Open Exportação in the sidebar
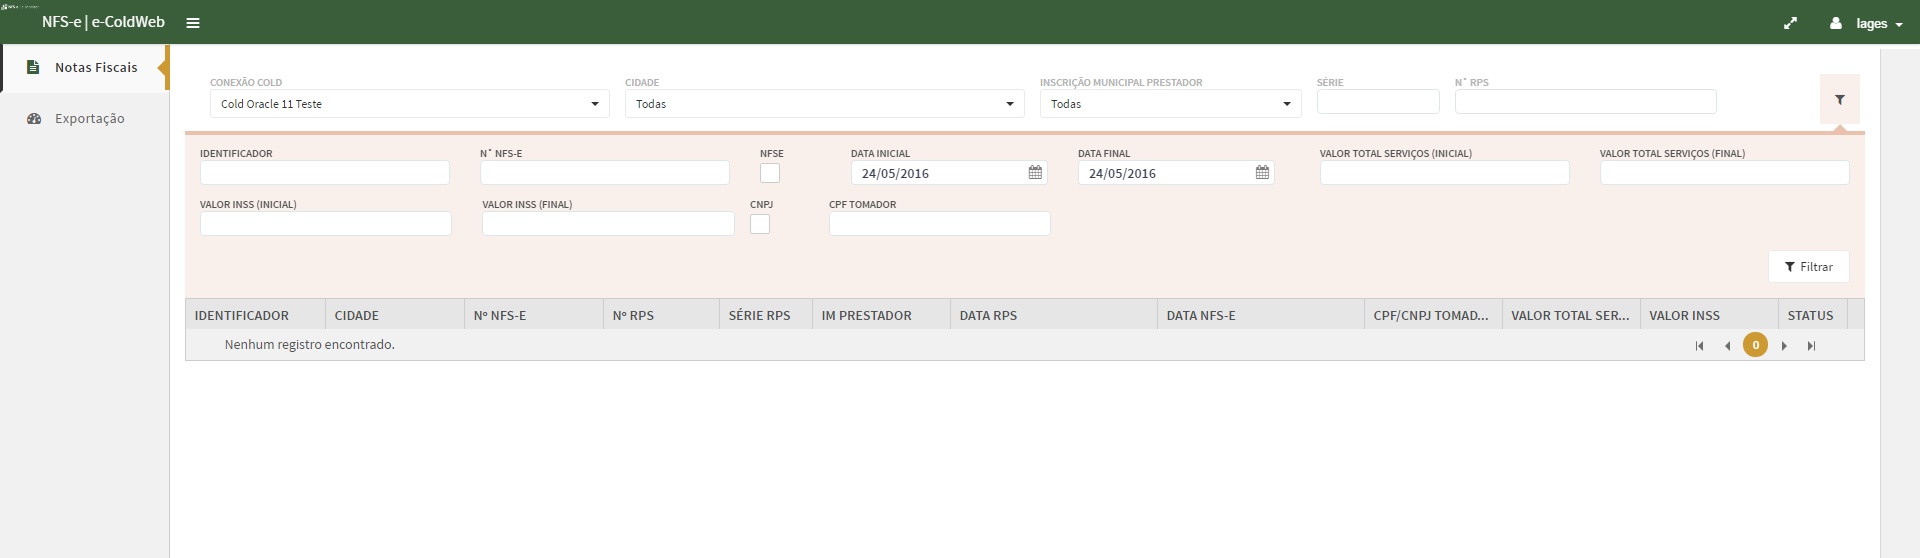This screenshot has height=558, width=1920. 89,119
